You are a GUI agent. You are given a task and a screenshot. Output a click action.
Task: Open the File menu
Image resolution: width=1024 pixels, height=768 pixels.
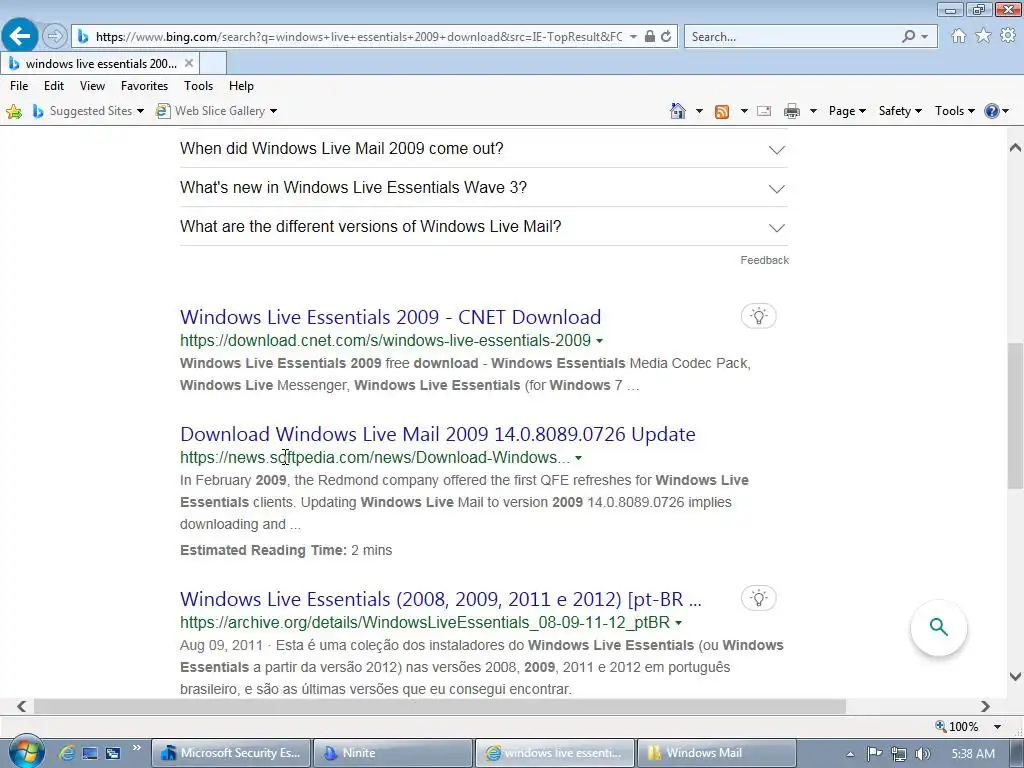[x=19, y=86]
